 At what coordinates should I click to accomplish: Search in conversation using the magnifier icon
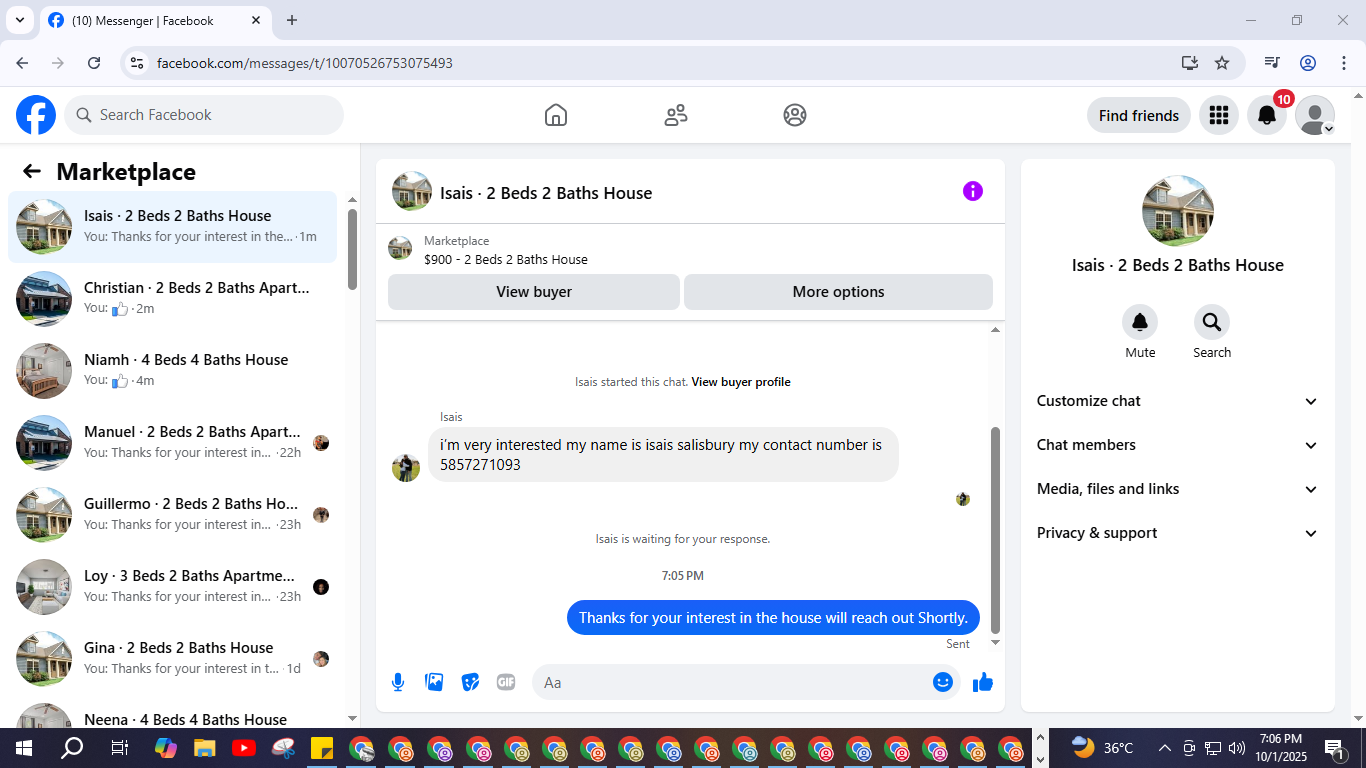coord(1212,322)
